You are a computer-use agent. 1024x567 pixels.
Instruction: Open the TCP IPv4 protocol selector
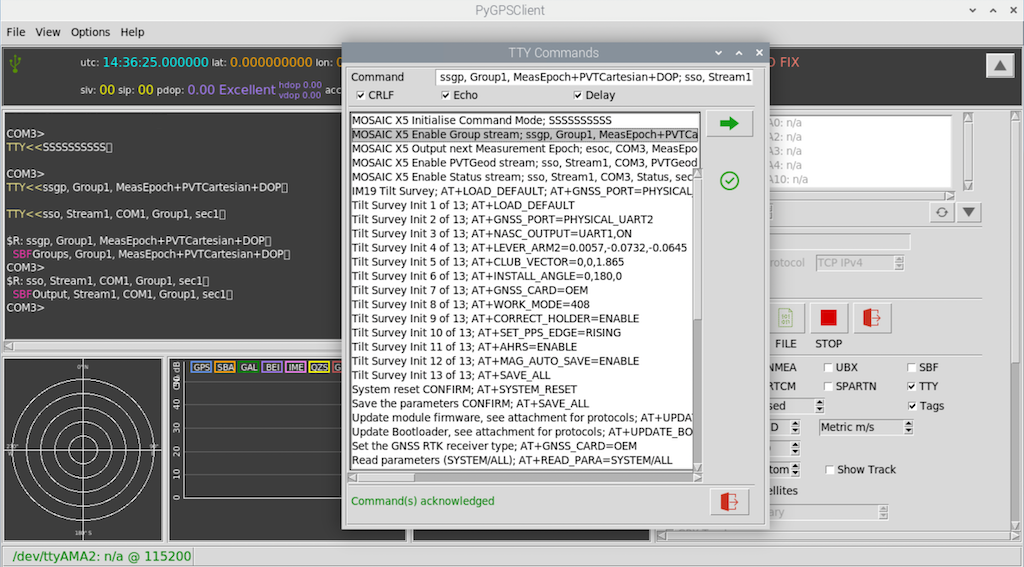[x=859, y=263]
